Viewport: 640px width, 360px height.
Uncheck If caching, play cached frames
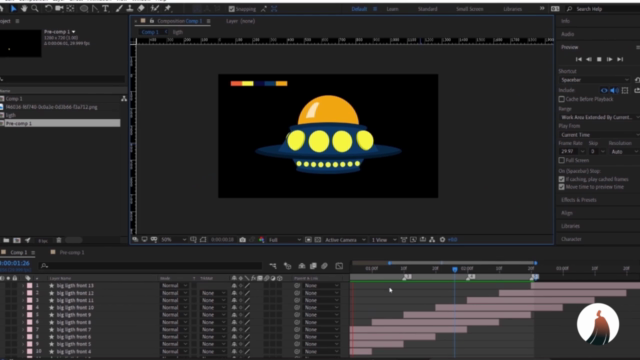pyautogui.click(x=562, y=179)
